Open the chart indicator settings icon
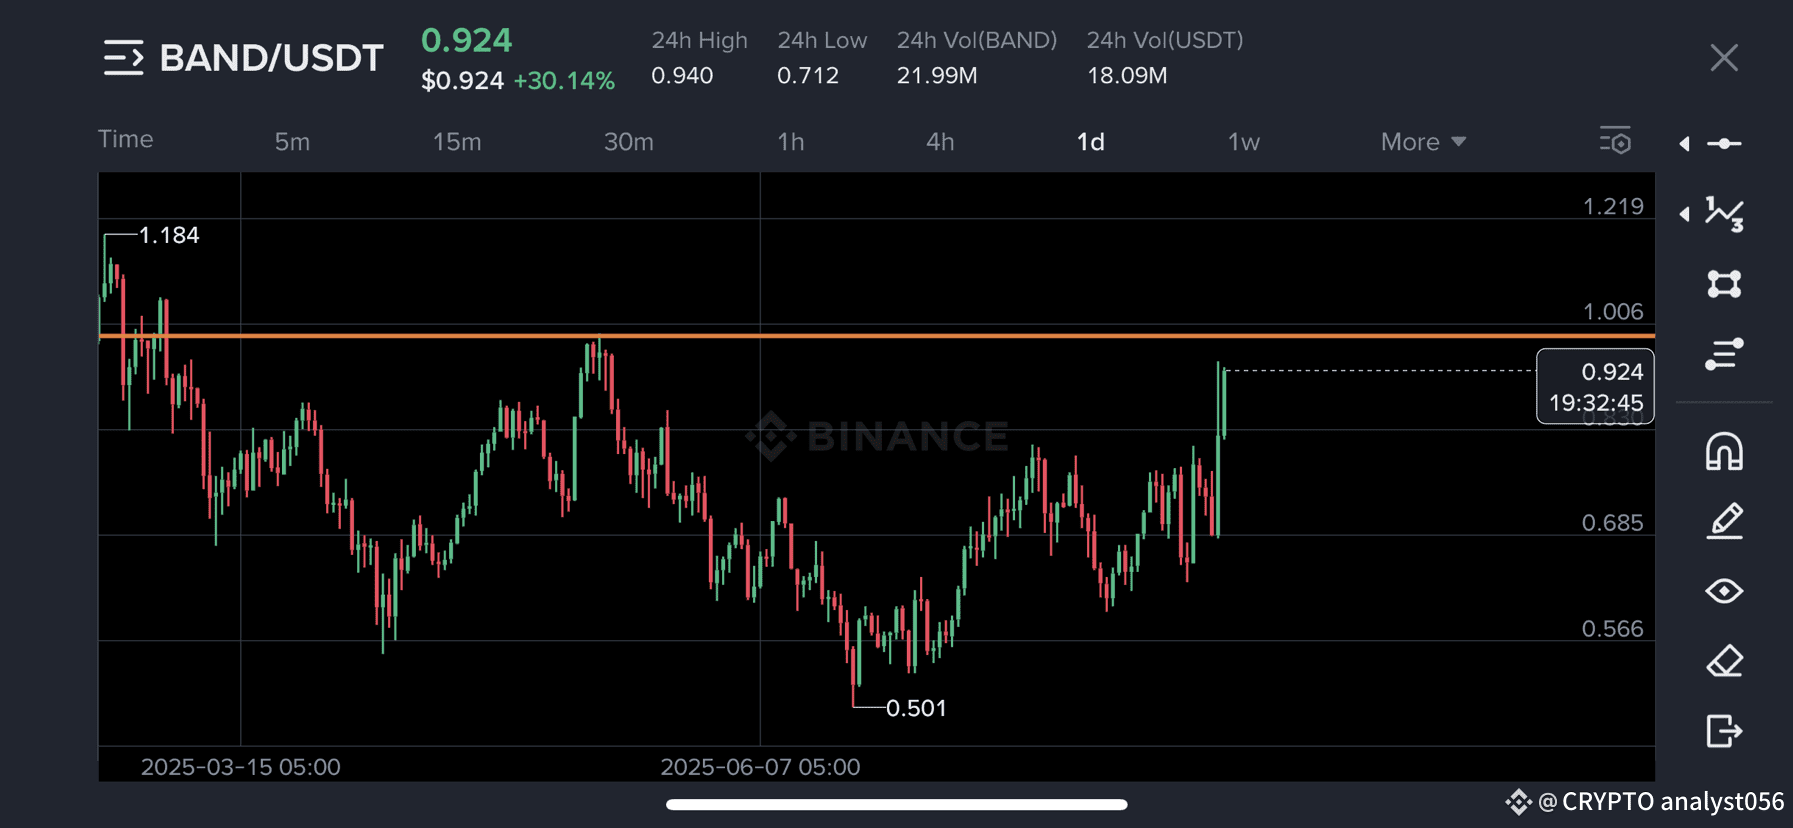The image size is (1793, 828). coord(1615,141)
